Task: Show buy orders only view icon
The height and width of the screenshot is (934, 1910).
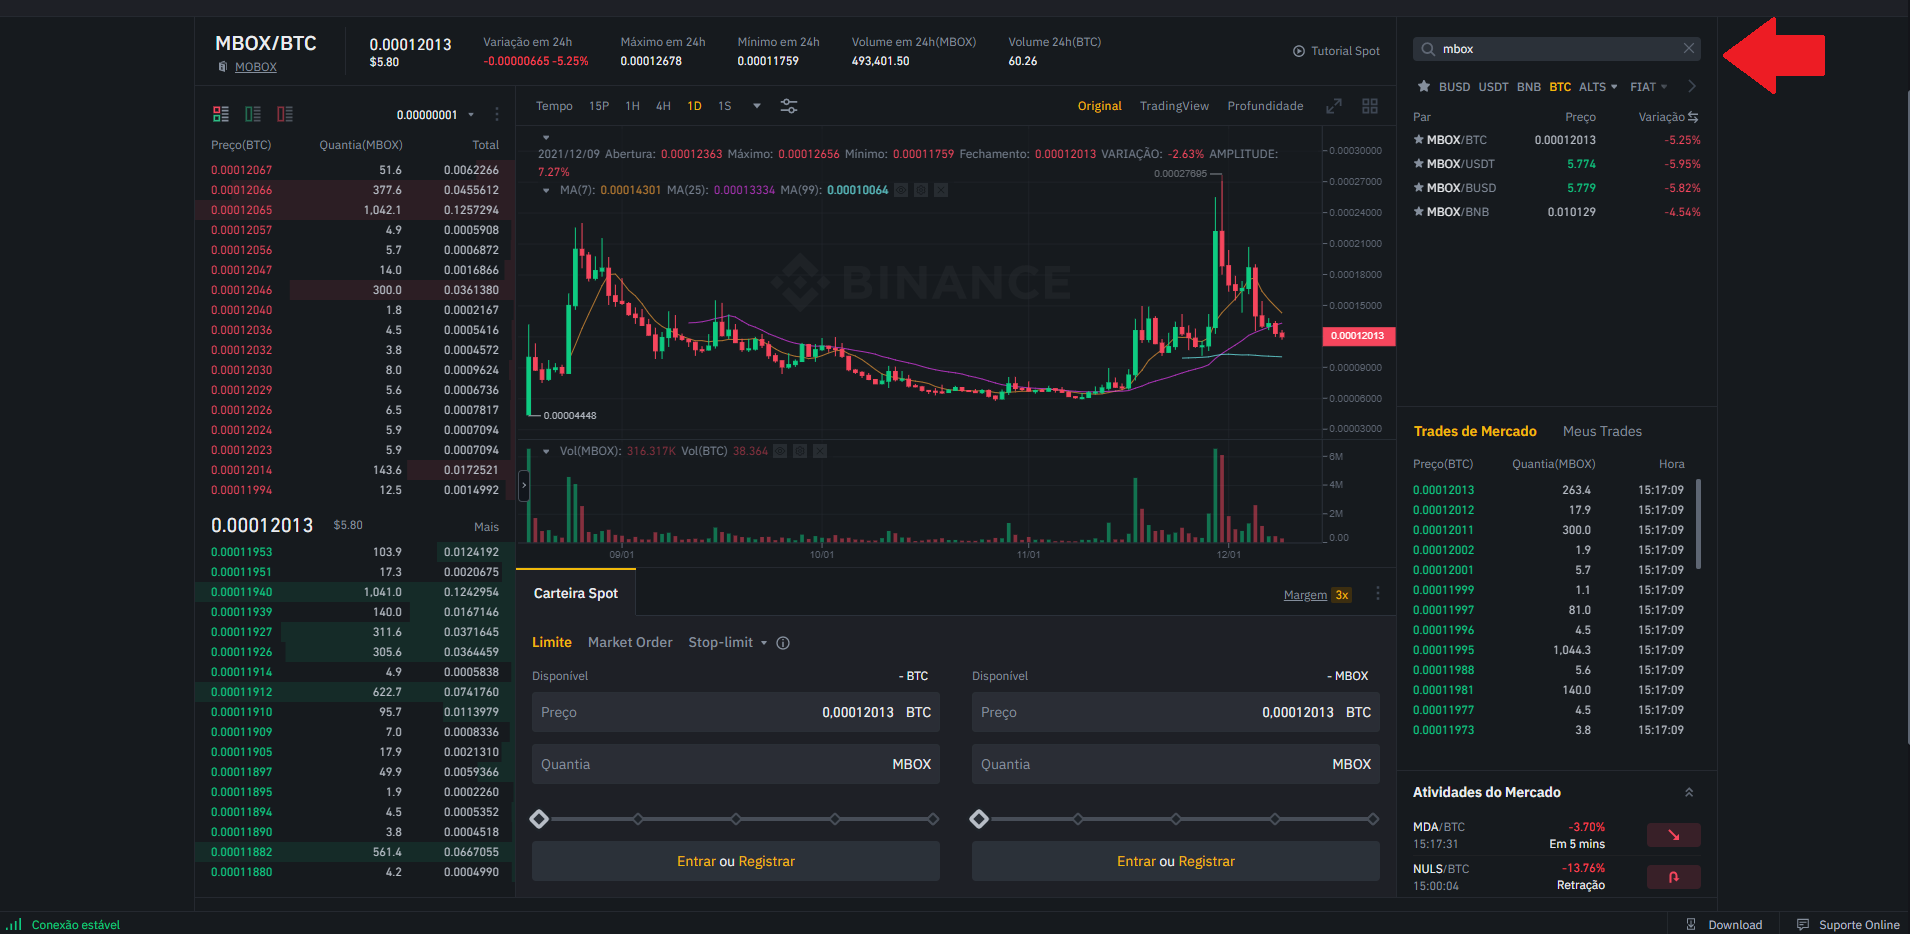Action: (253, 114)
